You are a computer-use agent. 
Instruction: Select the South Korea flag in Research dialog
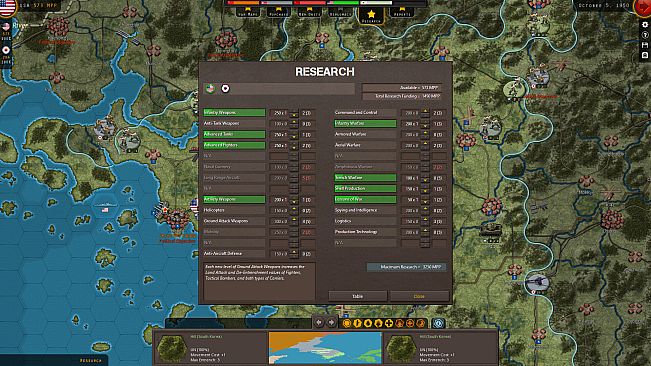click(225, 88)
